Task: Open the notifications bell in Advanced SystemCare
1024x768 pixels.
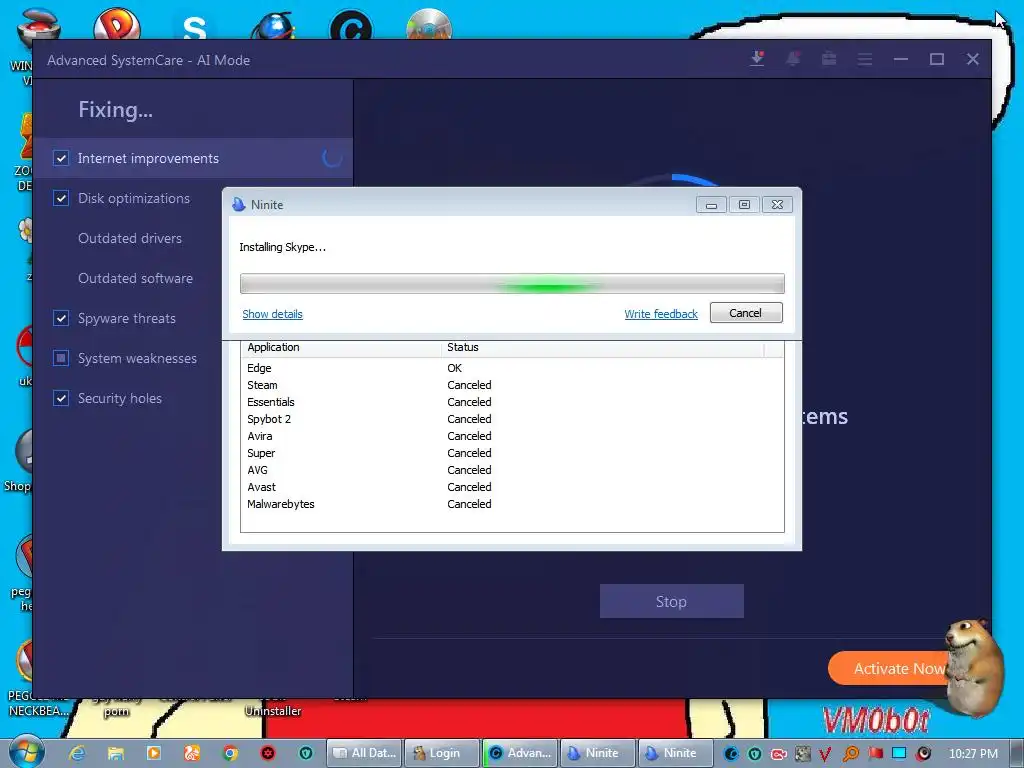Action: point(793,59)
